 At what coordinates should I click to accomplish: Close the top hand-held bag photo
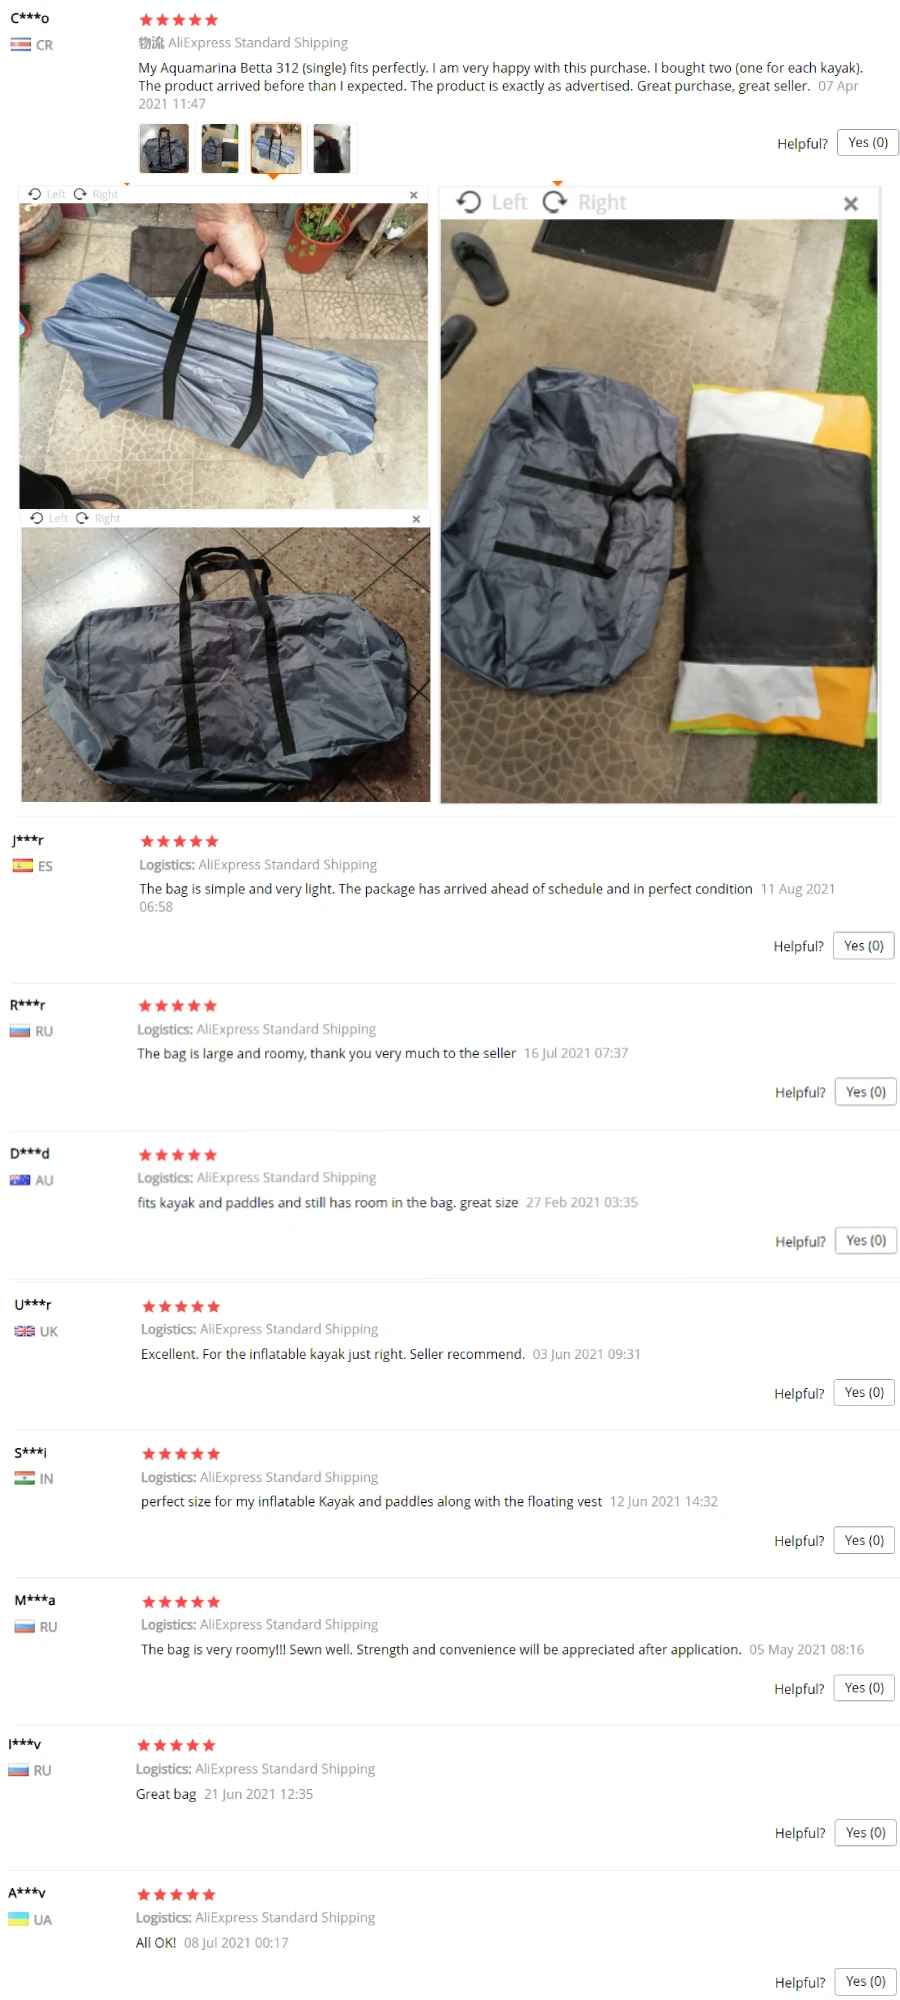(x=414, y=195)
